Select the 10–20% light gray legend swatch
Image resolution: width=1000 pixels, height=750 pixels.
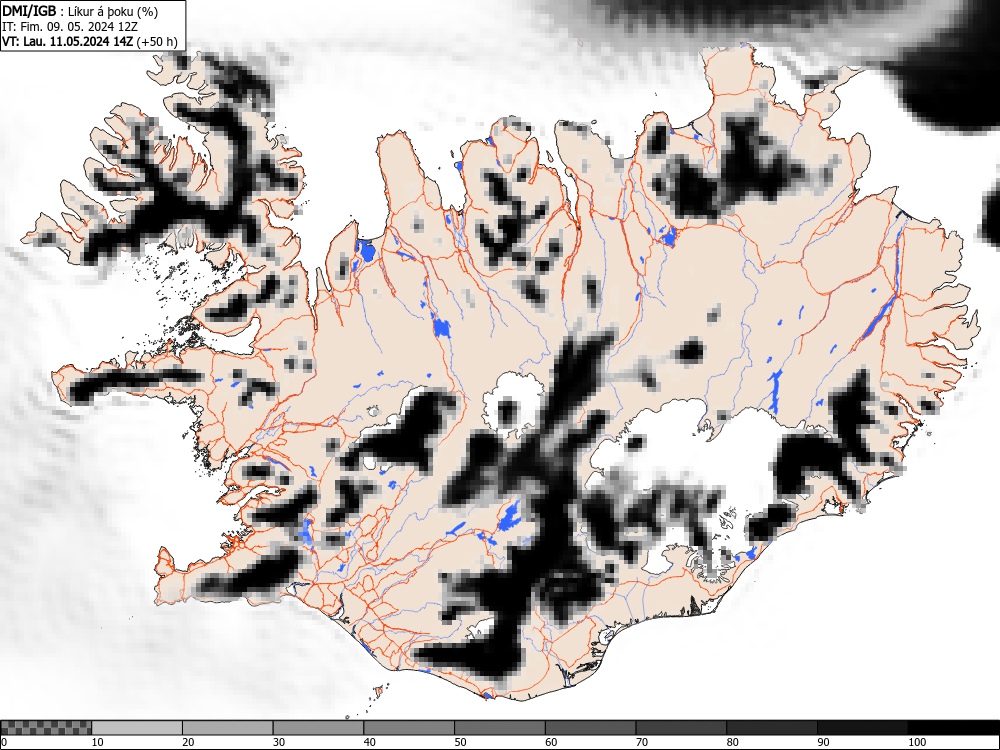point(137,728)
